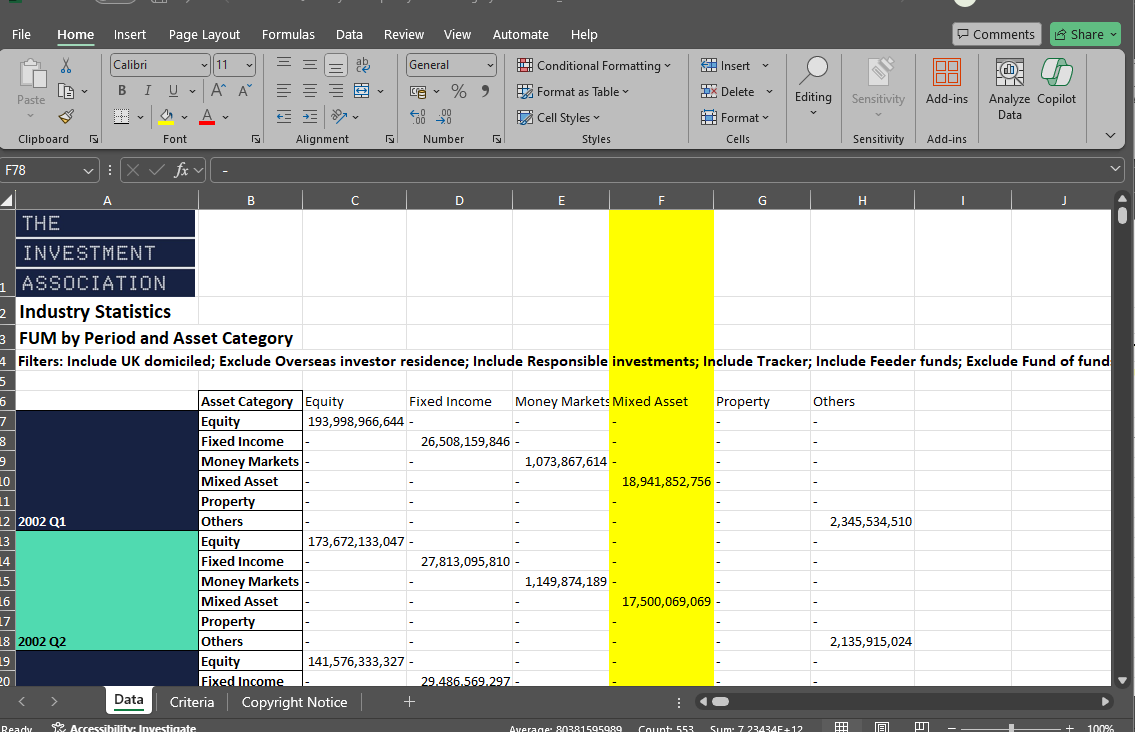
Task: Toggle Italic formatting
Action: tap(149, 91)
